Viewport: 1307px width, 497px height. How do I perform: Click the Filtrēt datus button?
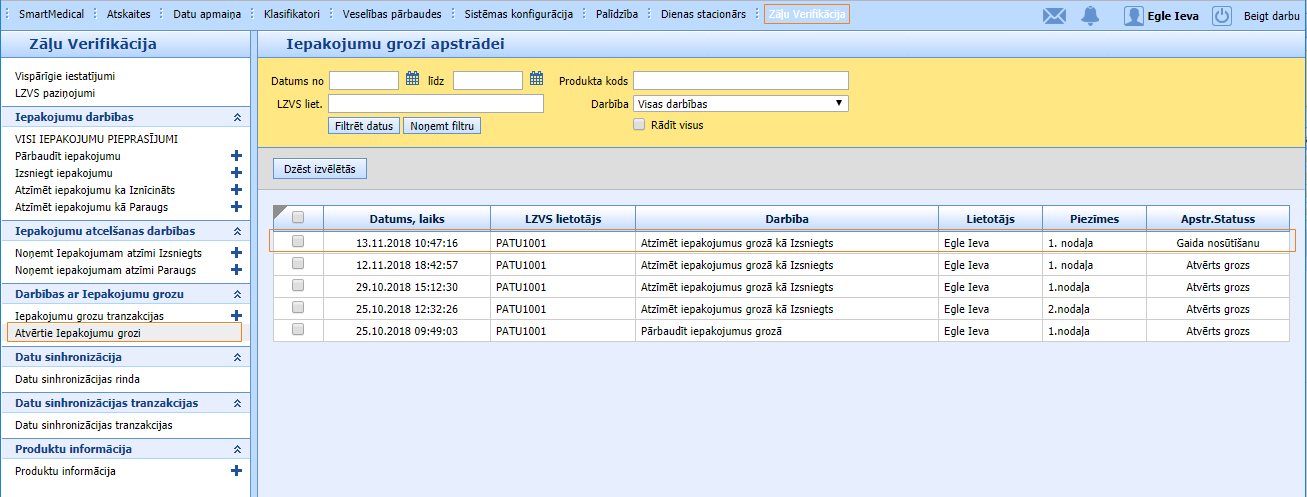[364, 126]
